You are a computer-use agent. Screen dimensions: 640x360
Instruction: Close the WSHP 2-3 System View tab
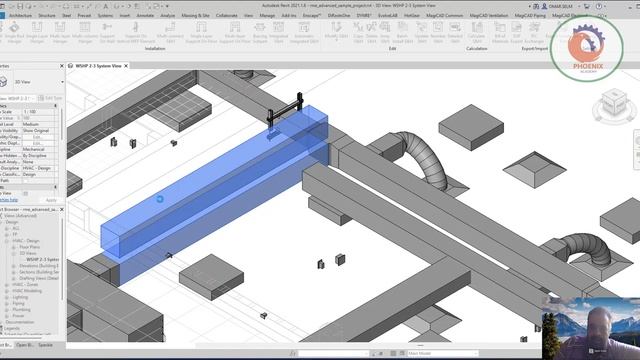pyautogui.click(x=126, y=66)
